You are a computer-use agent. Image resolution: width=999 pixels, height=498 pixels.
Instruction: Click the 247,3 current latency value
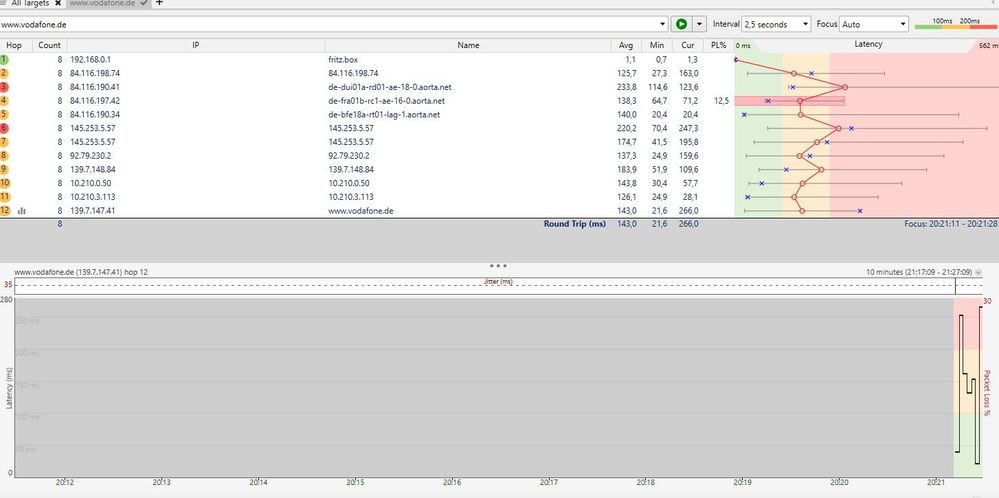click(688, 128)
